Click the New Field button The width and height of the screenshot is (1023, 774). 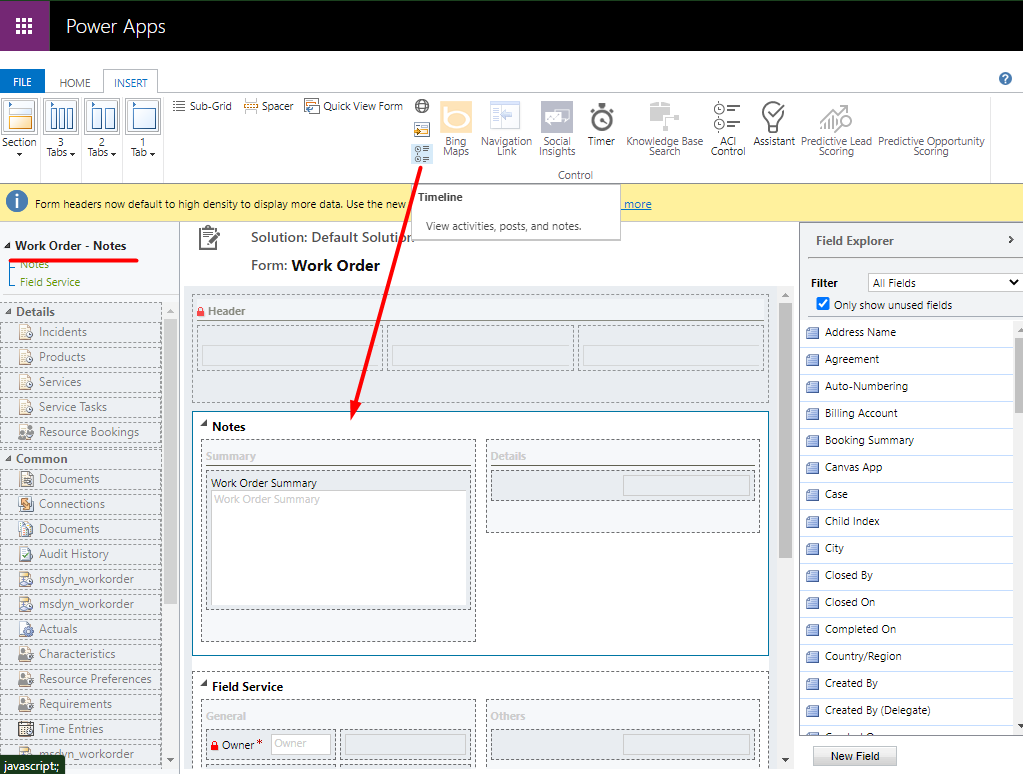855,756
